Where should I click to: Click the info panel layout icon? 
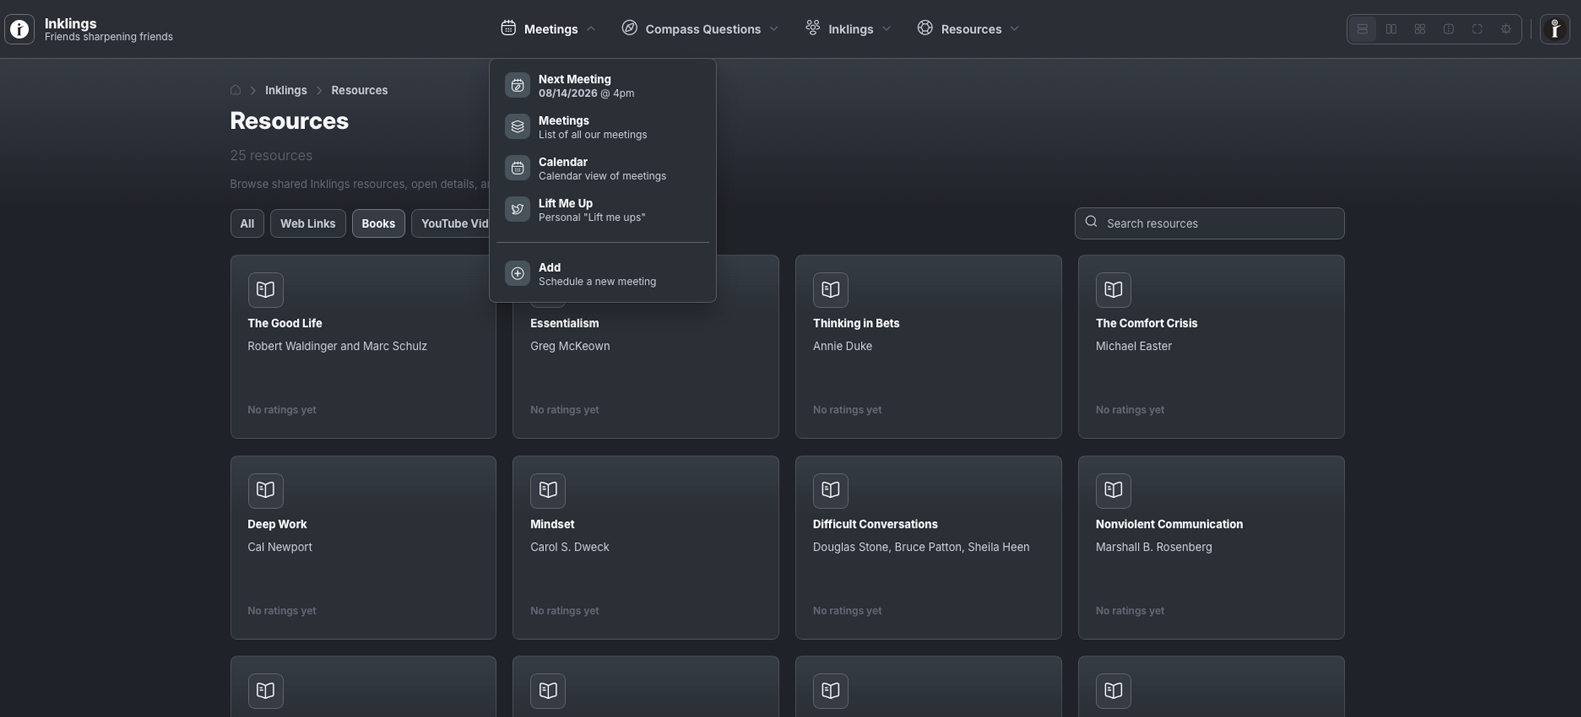(1449, 29)
